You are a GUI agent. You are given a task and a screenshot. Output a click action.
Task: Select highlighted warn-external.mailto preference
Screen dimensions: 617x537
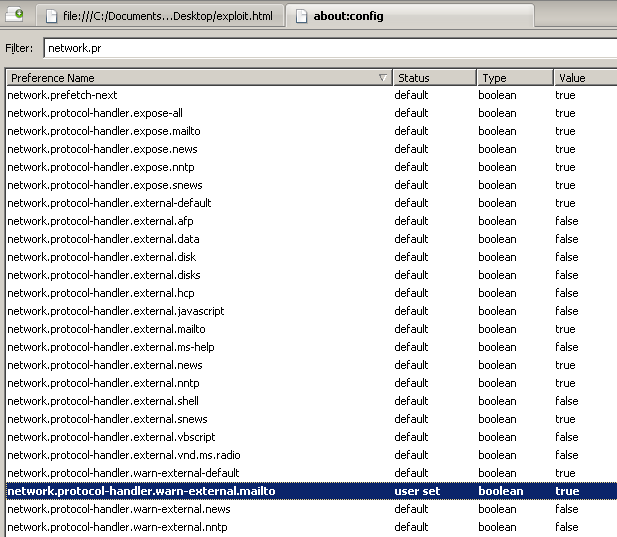click(x=311, y=491)
